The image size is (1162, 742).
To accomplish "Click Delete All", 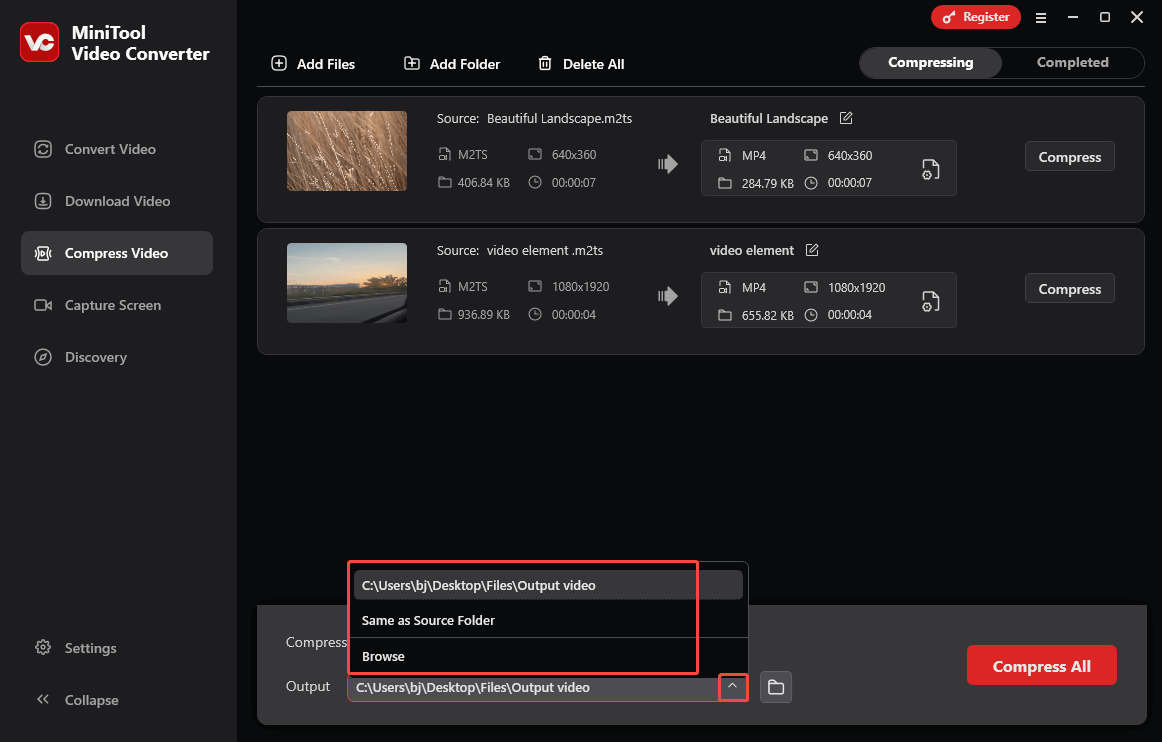I will [x=581, y=64].
